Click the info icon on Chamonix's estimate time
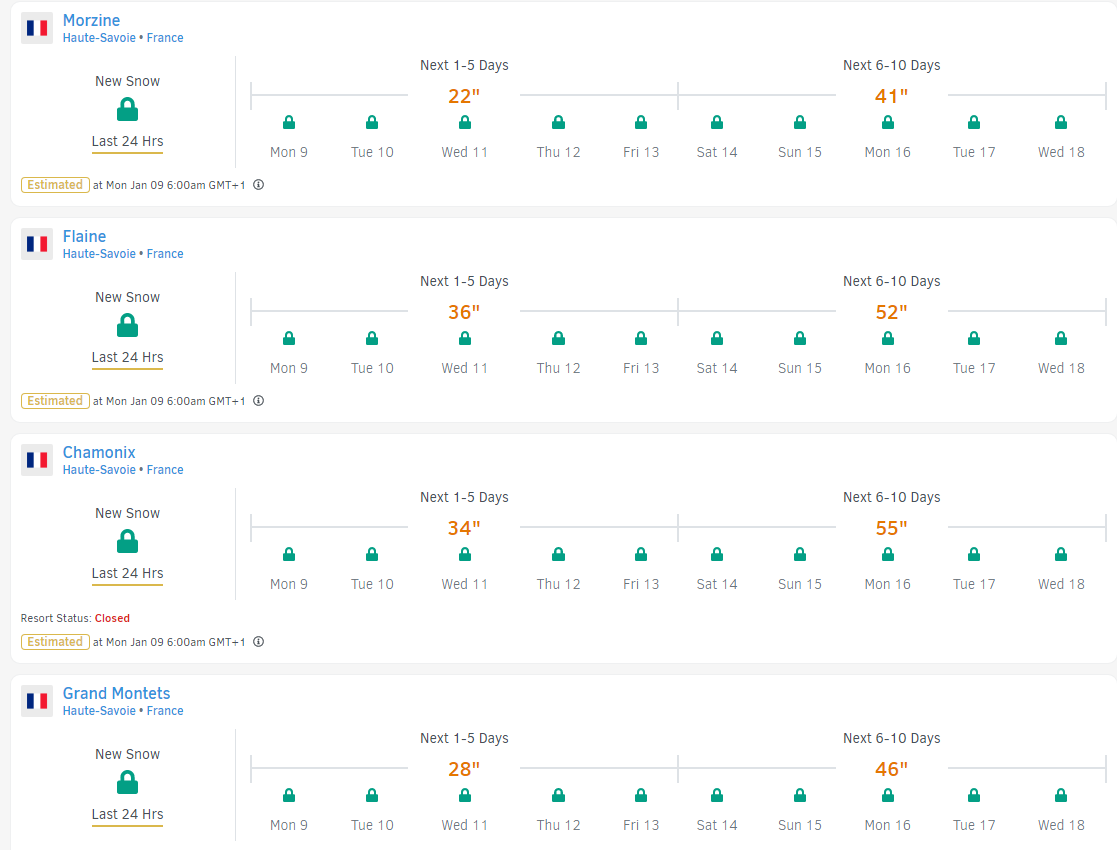Screen dimensions: 1117x850 pyautogui.click(x=258, y=642)
